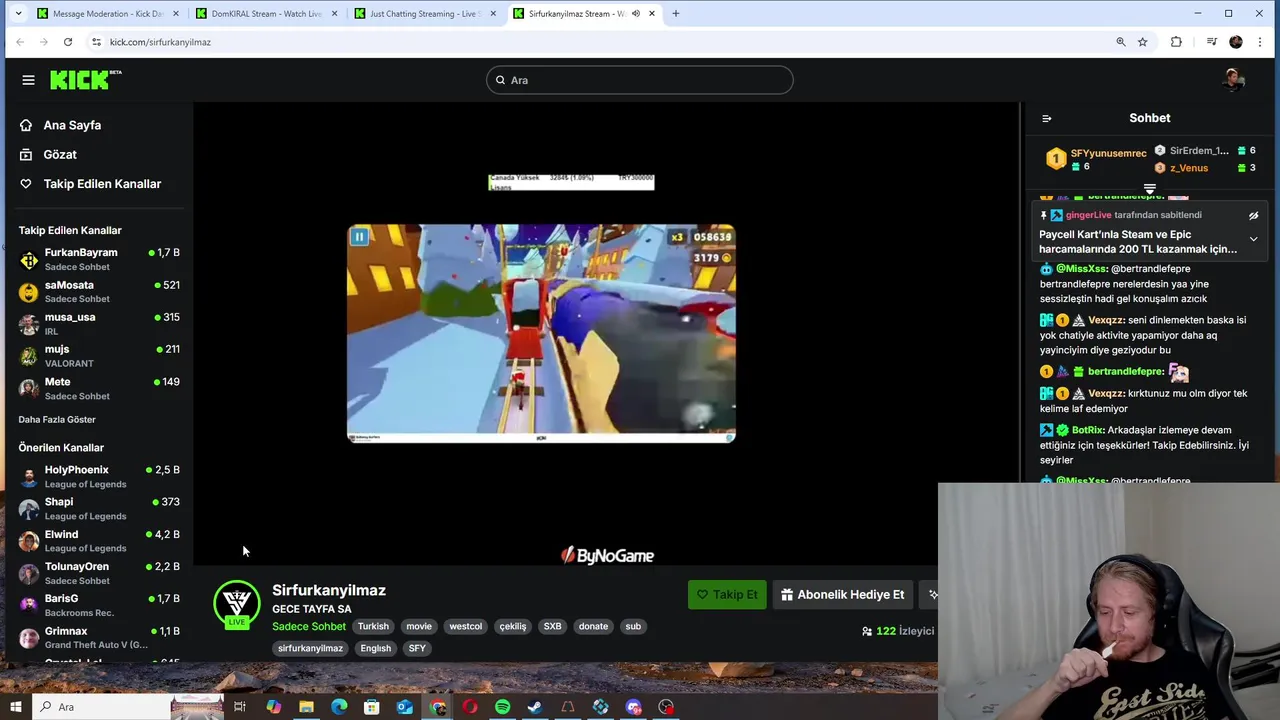Select the sub tag
The image size is (1280, 720).
point(633,626)
